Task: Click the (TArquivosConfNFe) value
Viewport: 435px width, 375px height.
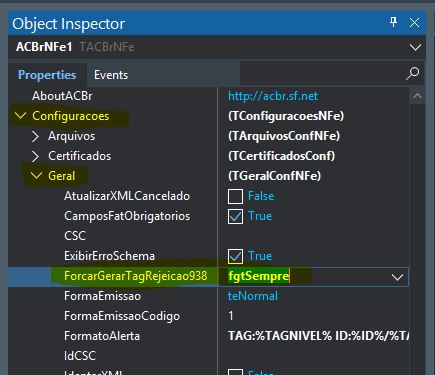Action: (284, 136)
